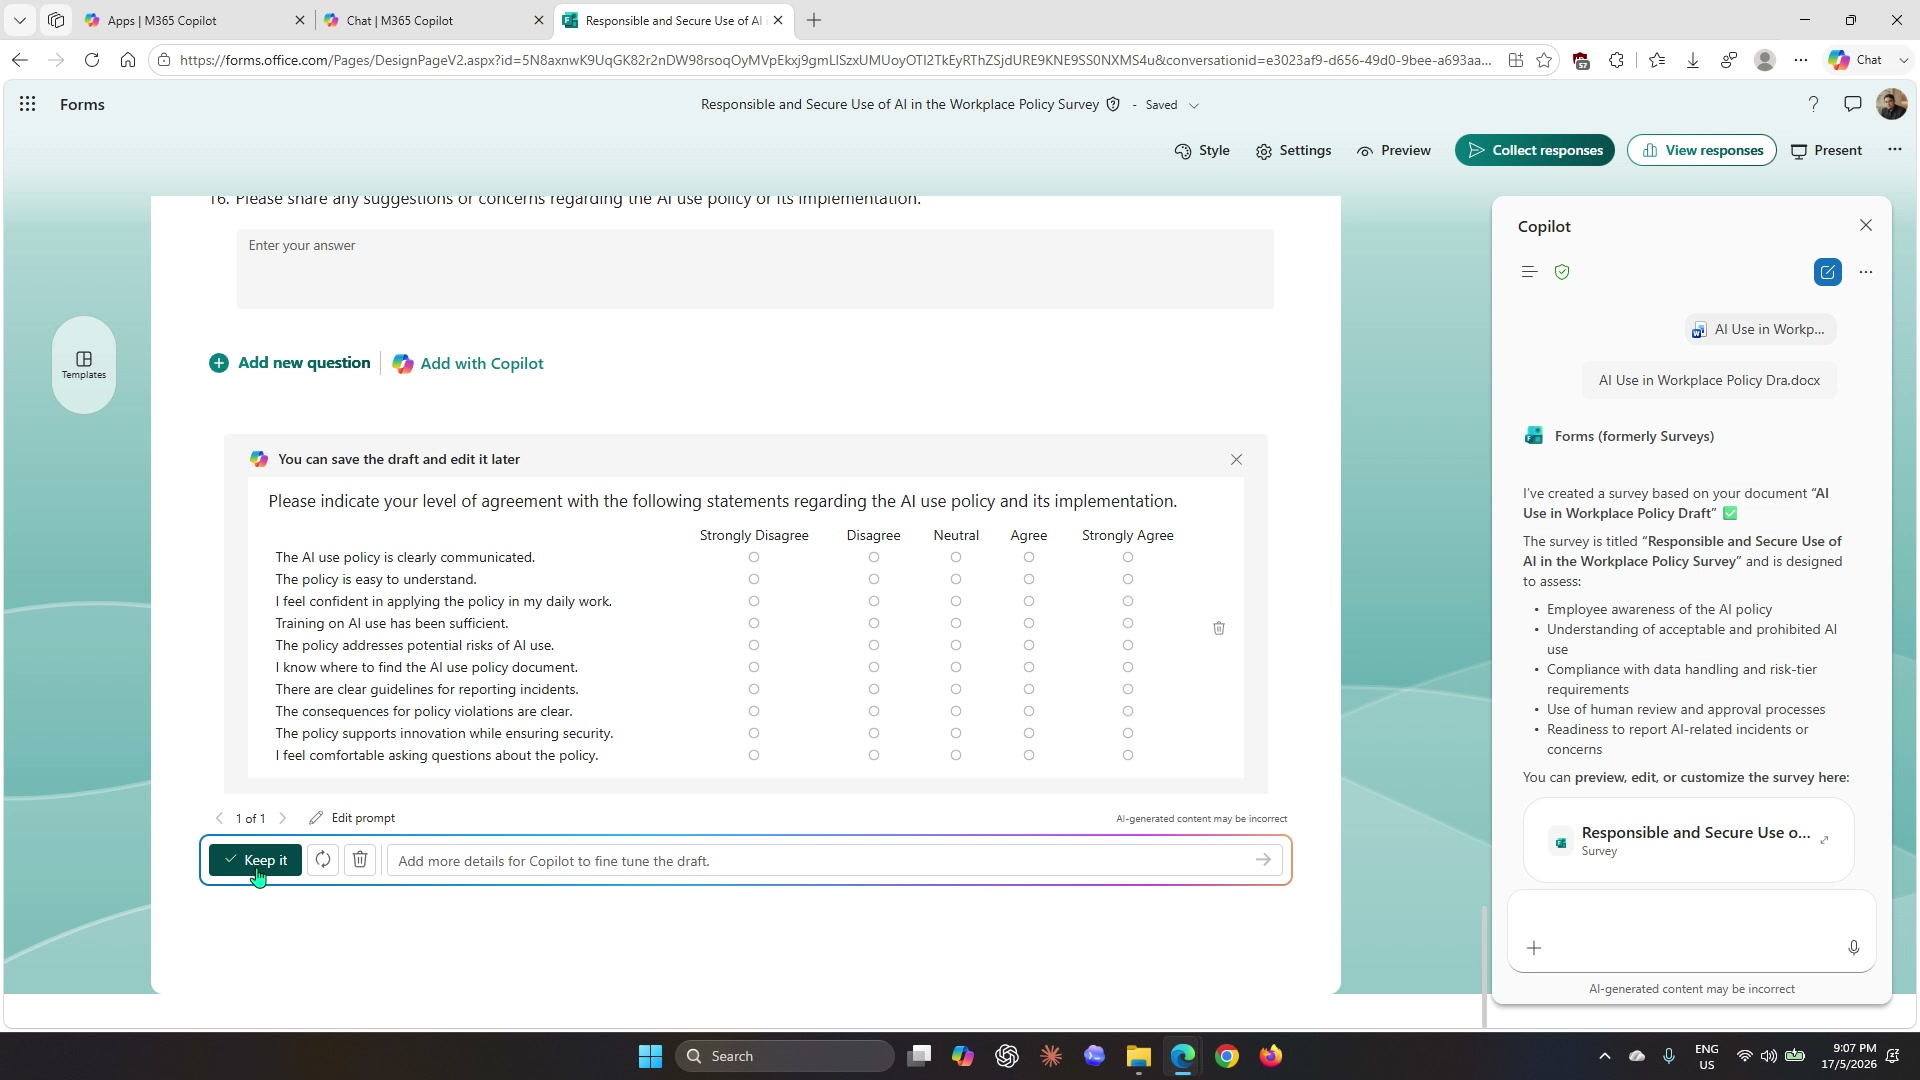Select Neutral for confident applying the policy

point(956,601)
